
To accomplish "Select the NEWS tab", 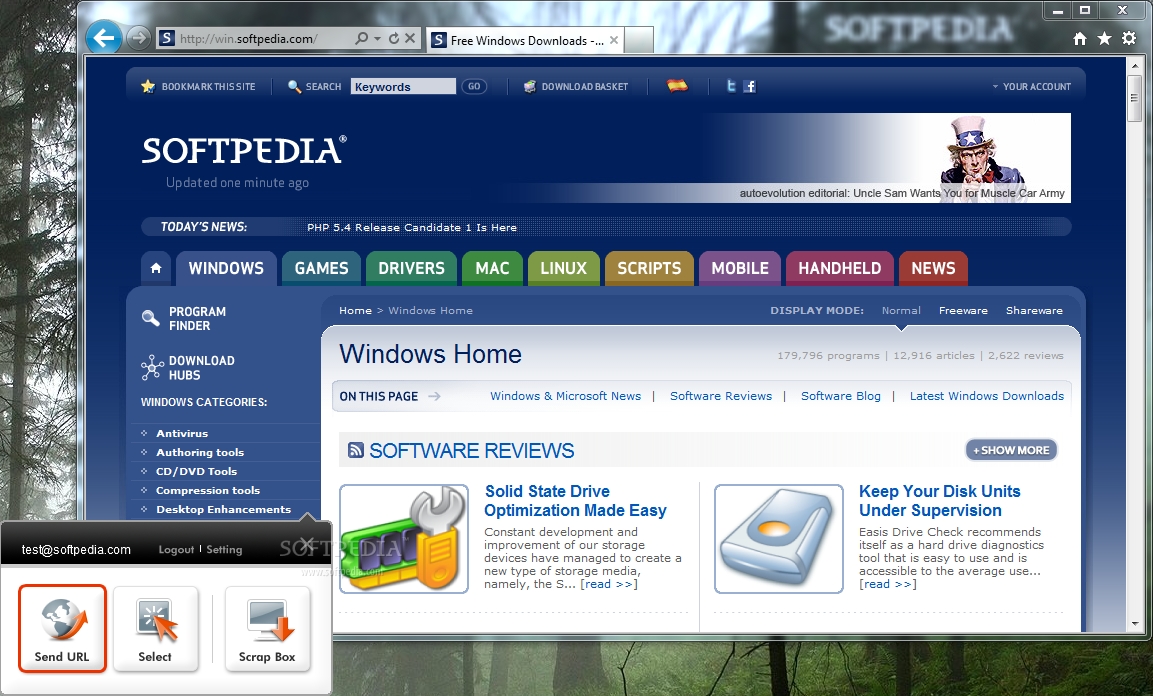I will [933, 268].
